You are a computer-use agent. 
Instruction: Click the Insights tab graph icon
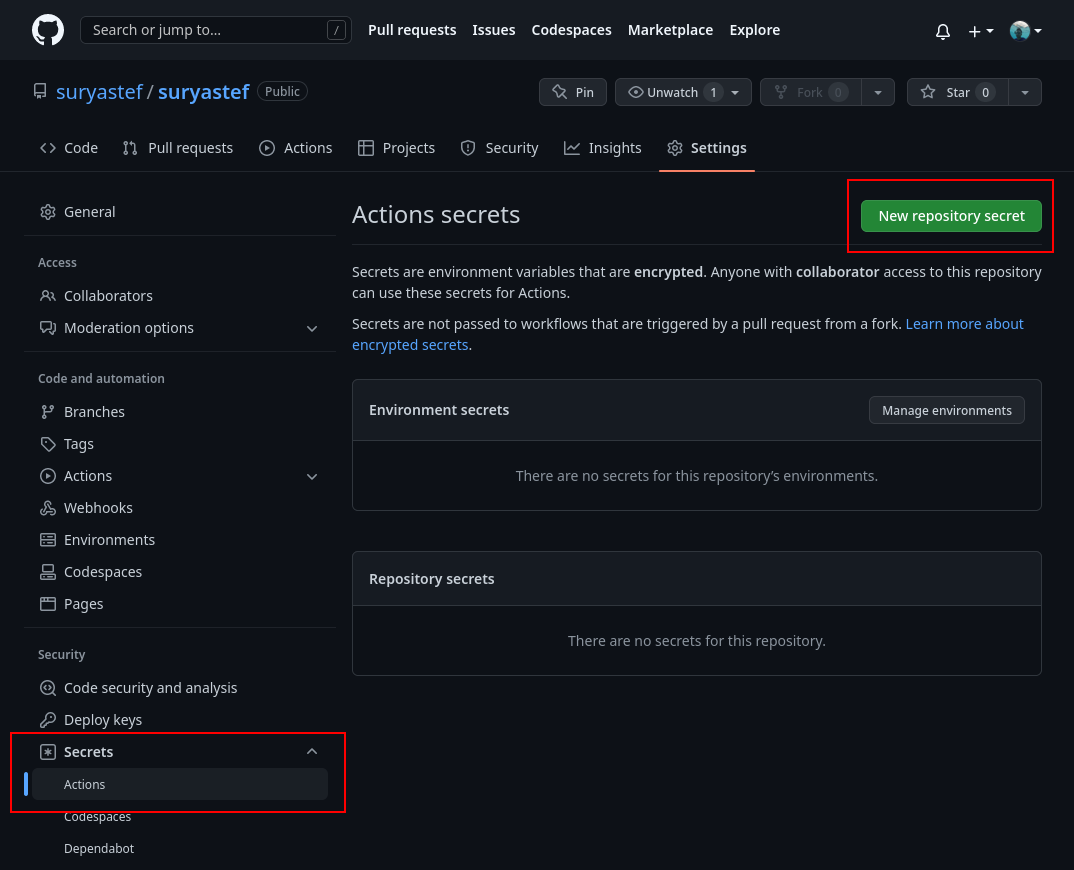pos(572,148)
